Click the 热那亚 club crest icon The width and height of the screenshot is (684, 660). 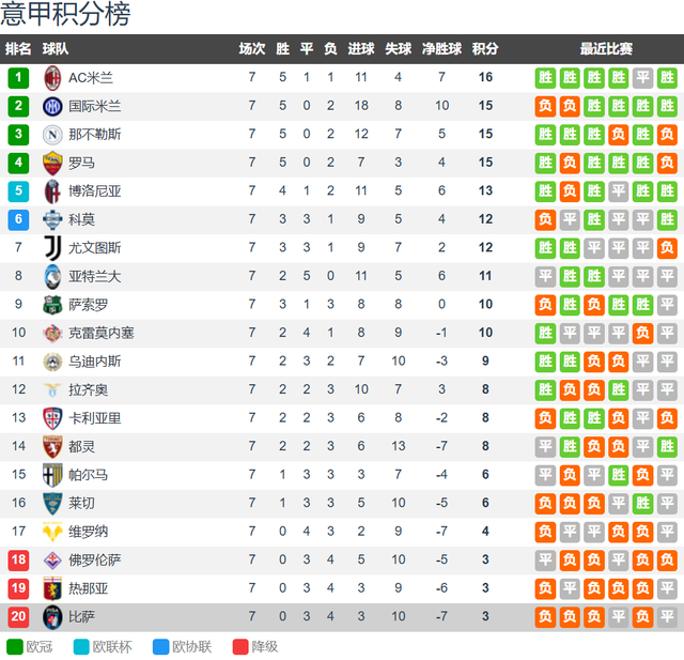coord(53,589)
